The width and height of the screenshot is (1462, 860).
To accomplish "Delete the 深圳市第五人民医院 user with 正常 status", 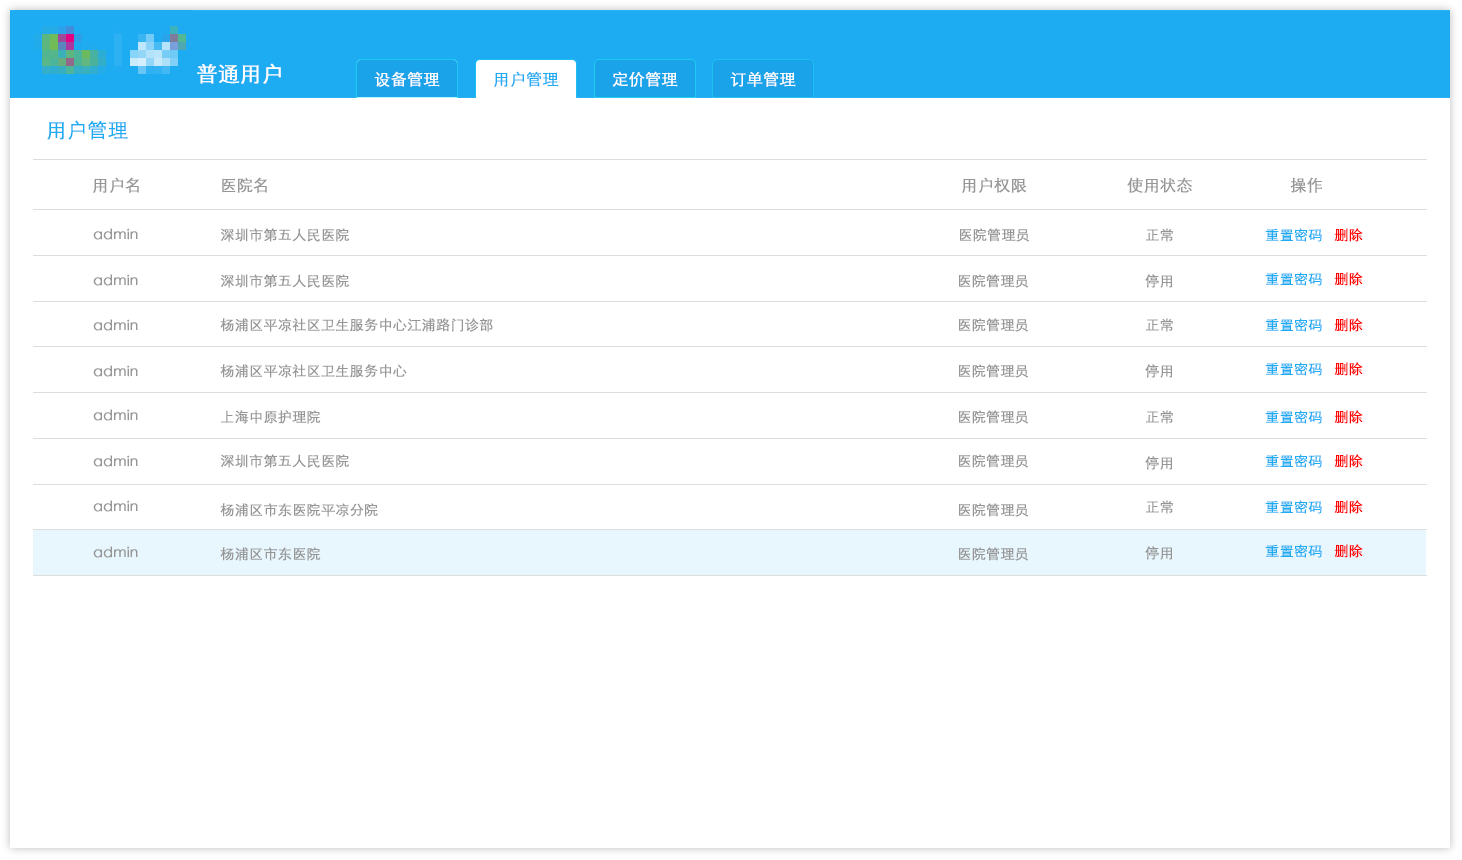I will pyautogui.click(x=1349, y=235).
